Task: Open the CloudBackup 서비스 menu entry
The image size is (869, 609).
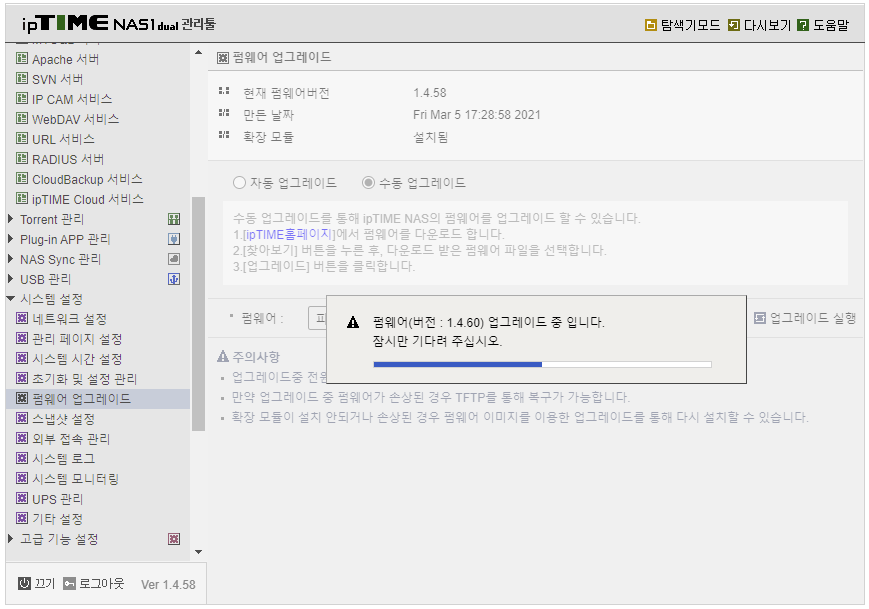Action: [87, 179]
